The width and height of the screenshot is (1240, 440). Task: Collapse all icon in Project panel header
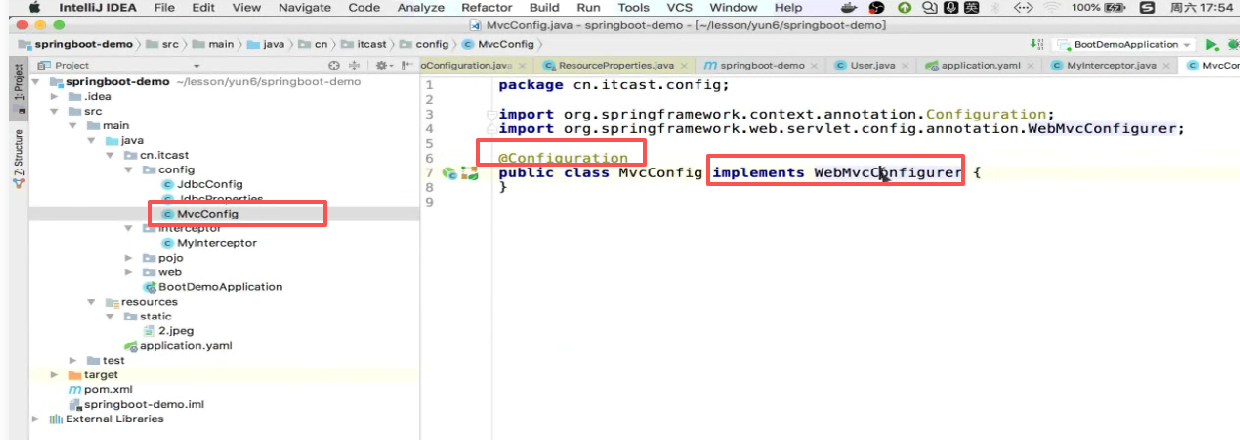point(354,66)
